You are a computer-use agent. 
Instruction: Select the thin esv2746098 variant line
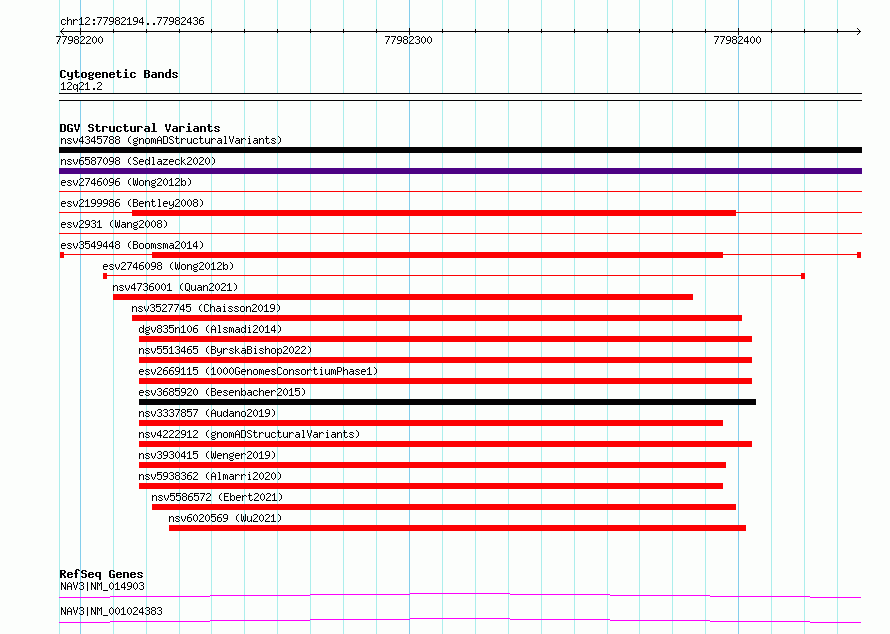coord(454,276)
